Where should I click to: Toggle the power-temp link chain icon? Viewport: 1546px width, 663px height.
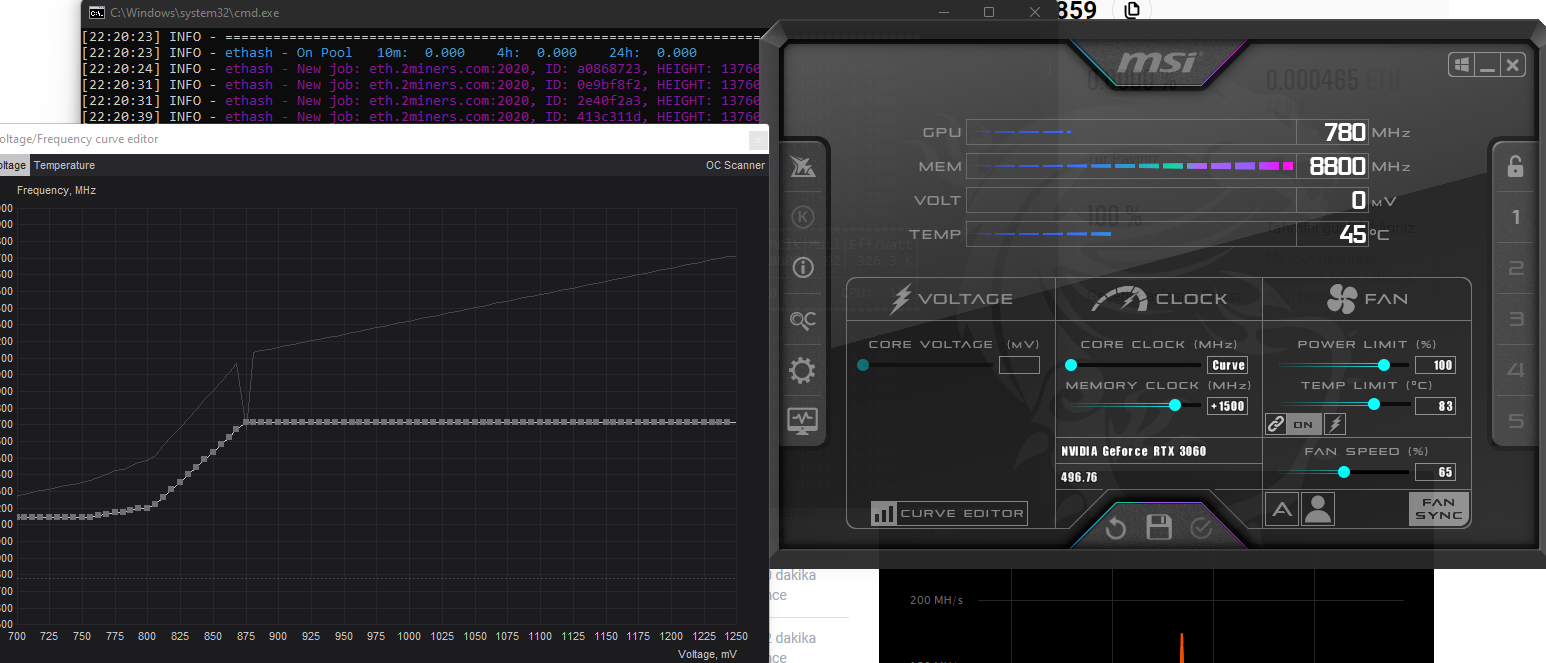(x=1276, y=424)
